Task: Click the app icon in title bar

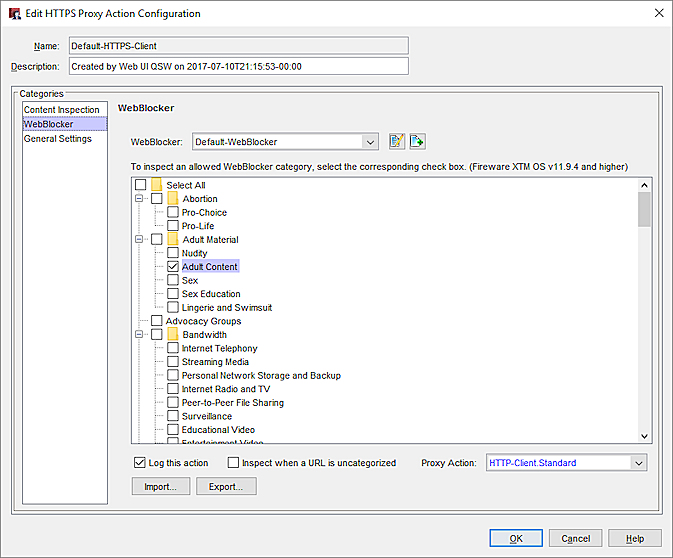Action: coord(15,14)
